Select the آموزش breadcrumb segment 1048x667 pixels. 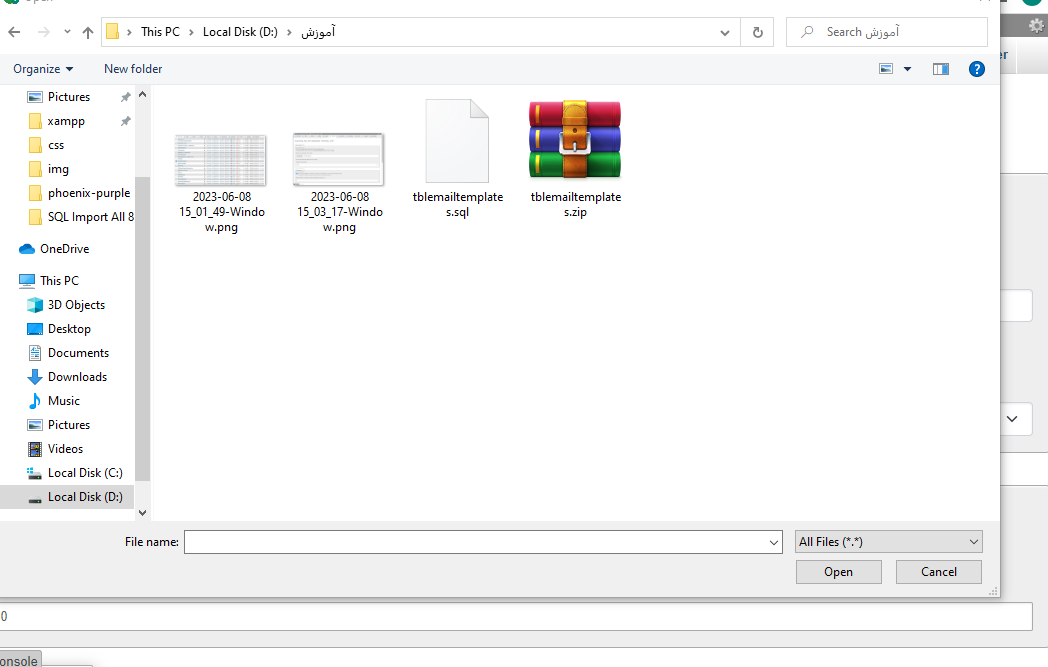point(317,31)
